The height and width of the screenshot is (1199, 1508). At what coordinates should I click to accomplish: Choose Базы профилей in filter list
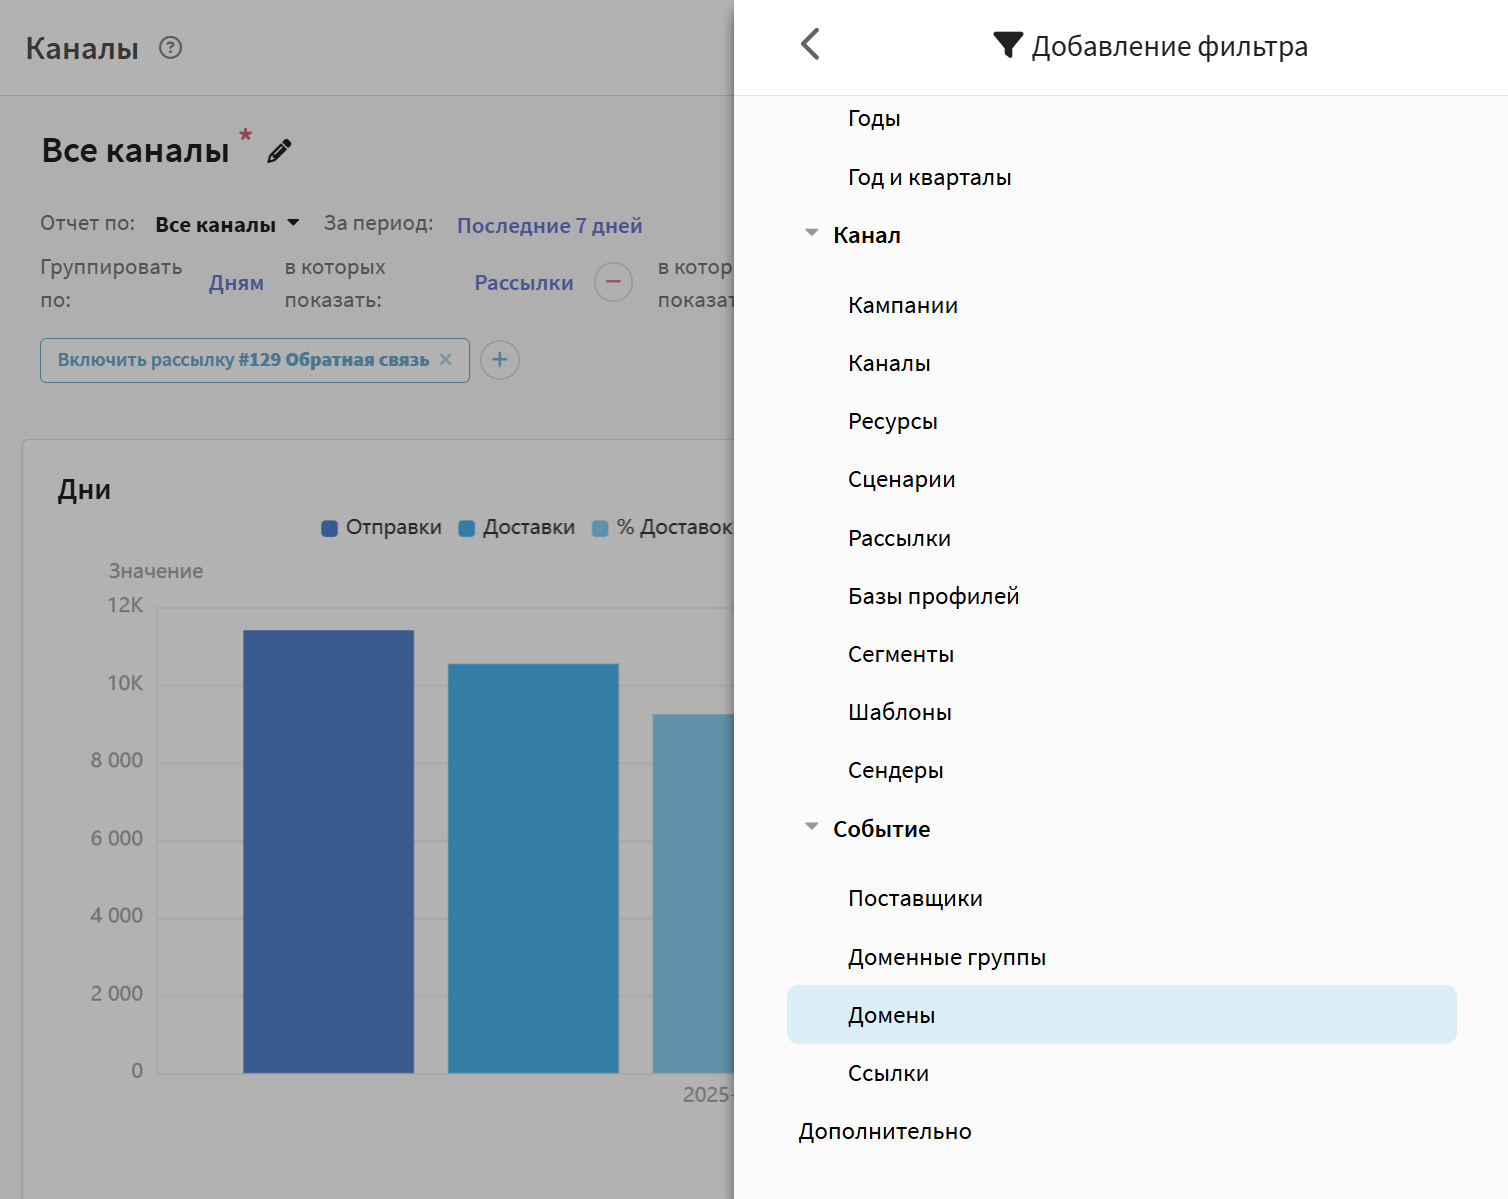click(x=933, y=596)
